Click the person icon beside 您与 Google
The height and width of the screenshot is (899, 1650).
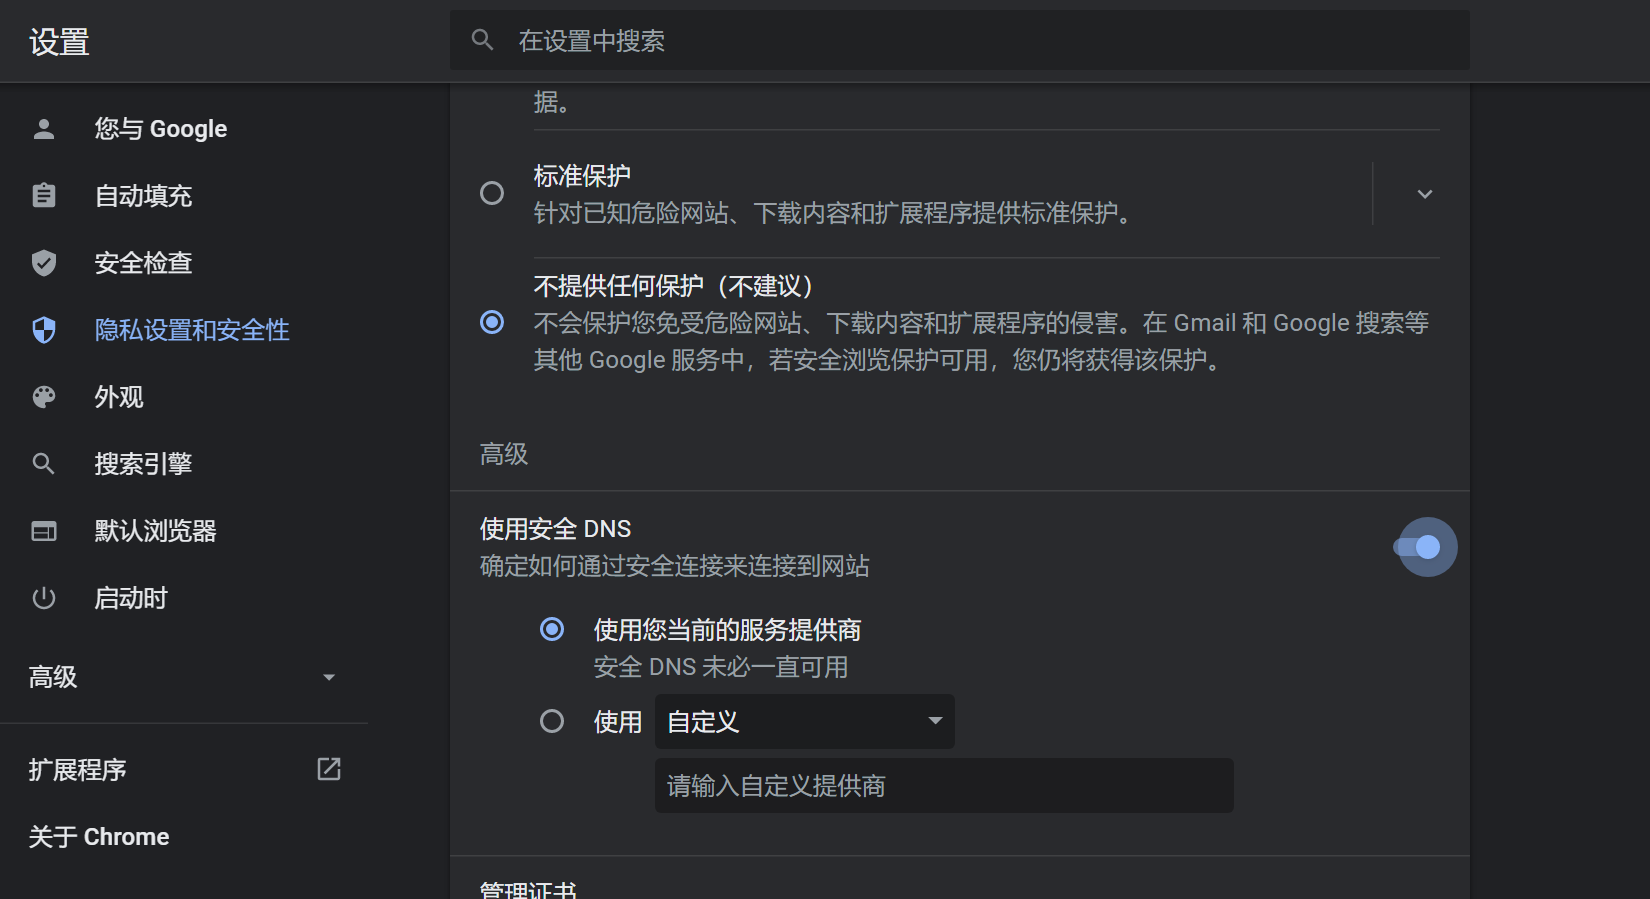tap(44, 129)
